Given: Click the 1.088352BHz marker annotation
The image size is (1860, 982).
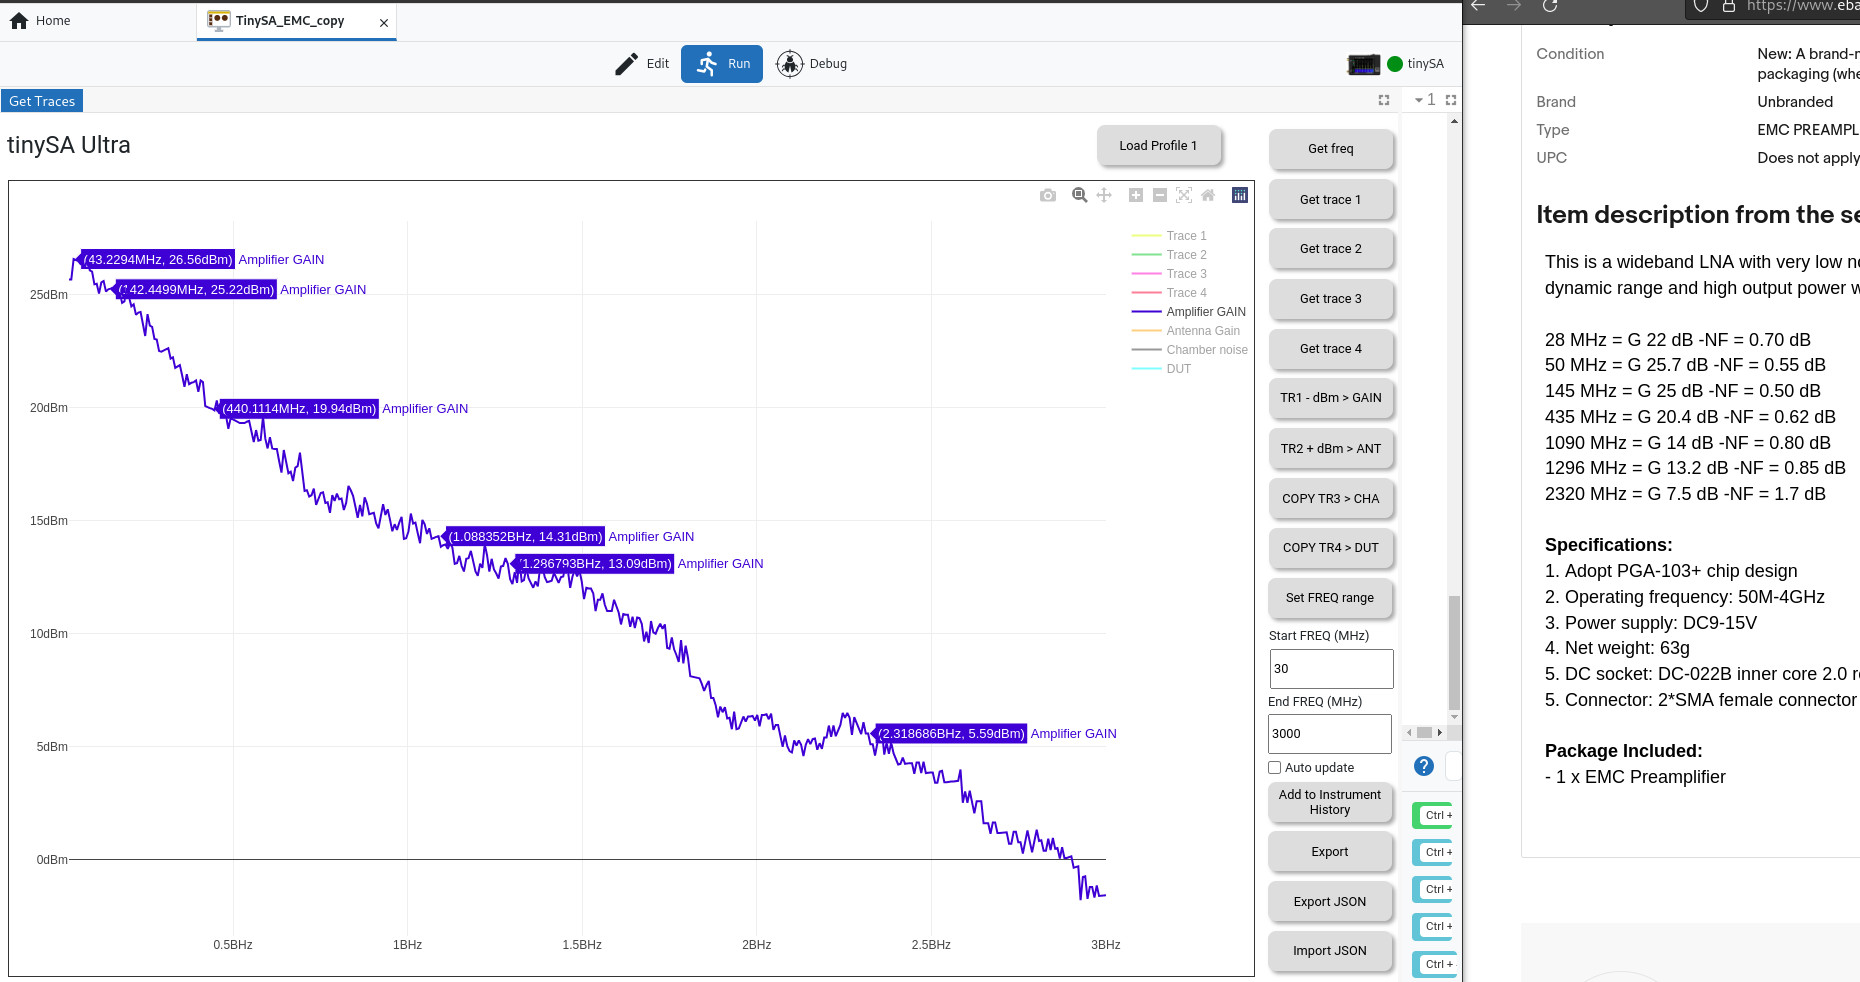Looking at the screenshot, I should [525, 537].
